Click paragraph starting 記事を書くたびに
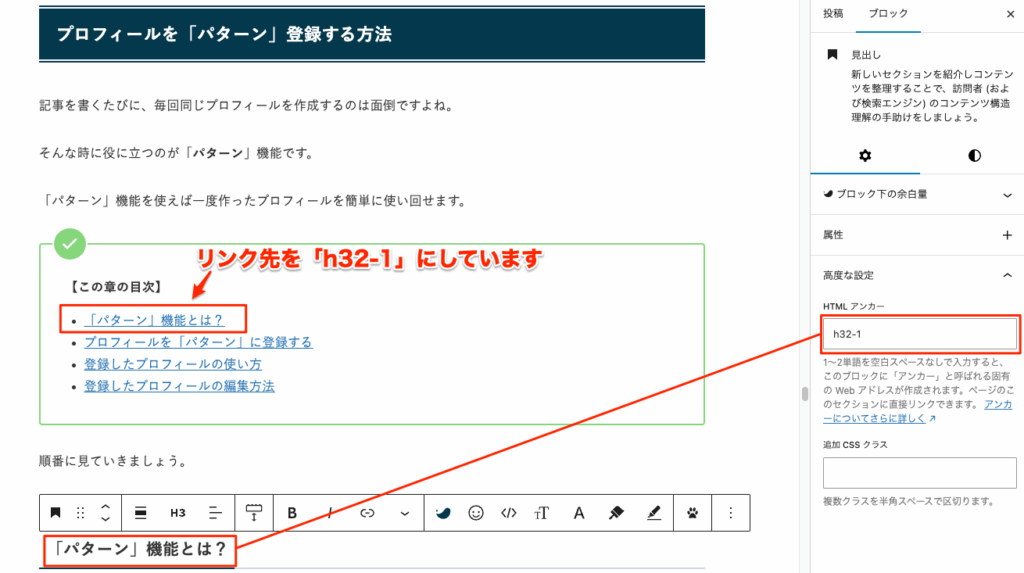Image resolution: width=1024 pixels, height=573 pixels. point(248,106)
